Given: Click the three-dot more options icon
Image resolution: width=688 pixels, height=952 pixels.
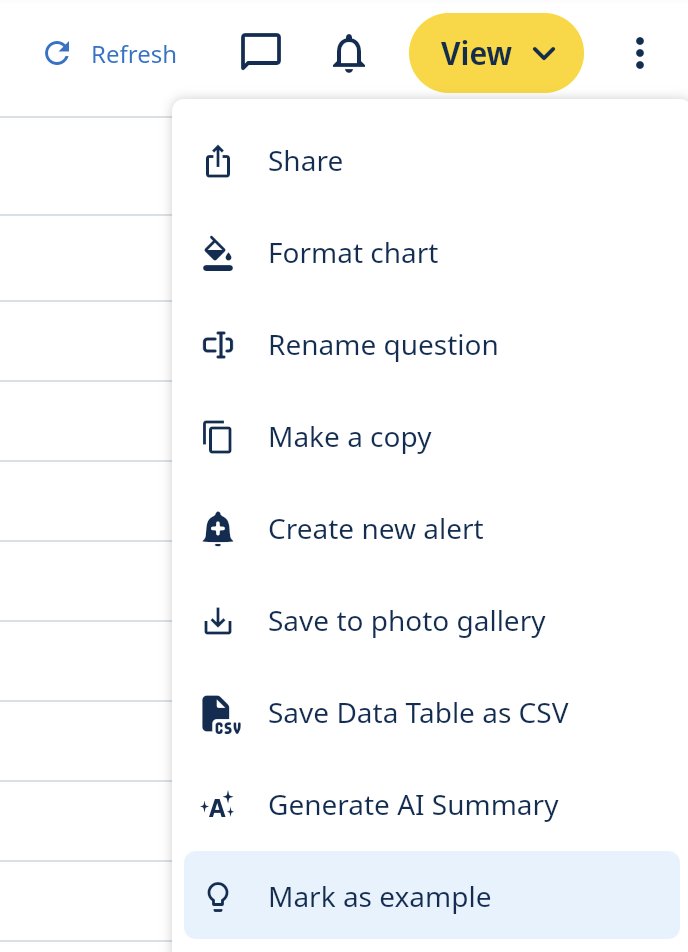Looking at the screenshot, I should (x=640, y=53).
